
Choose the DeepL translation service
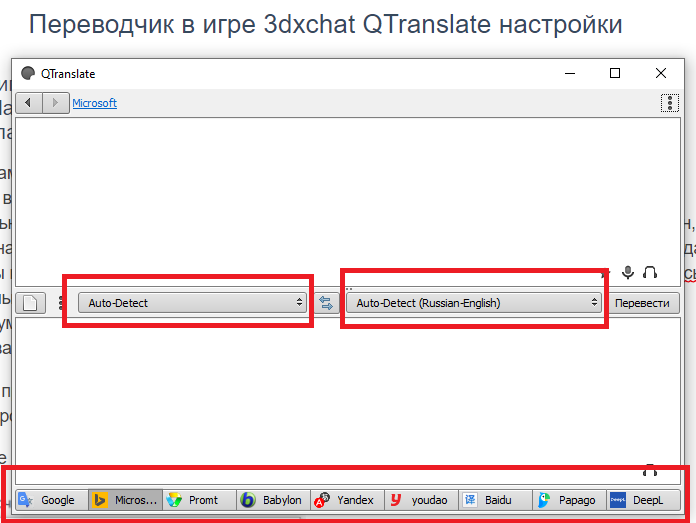point(643,500)
